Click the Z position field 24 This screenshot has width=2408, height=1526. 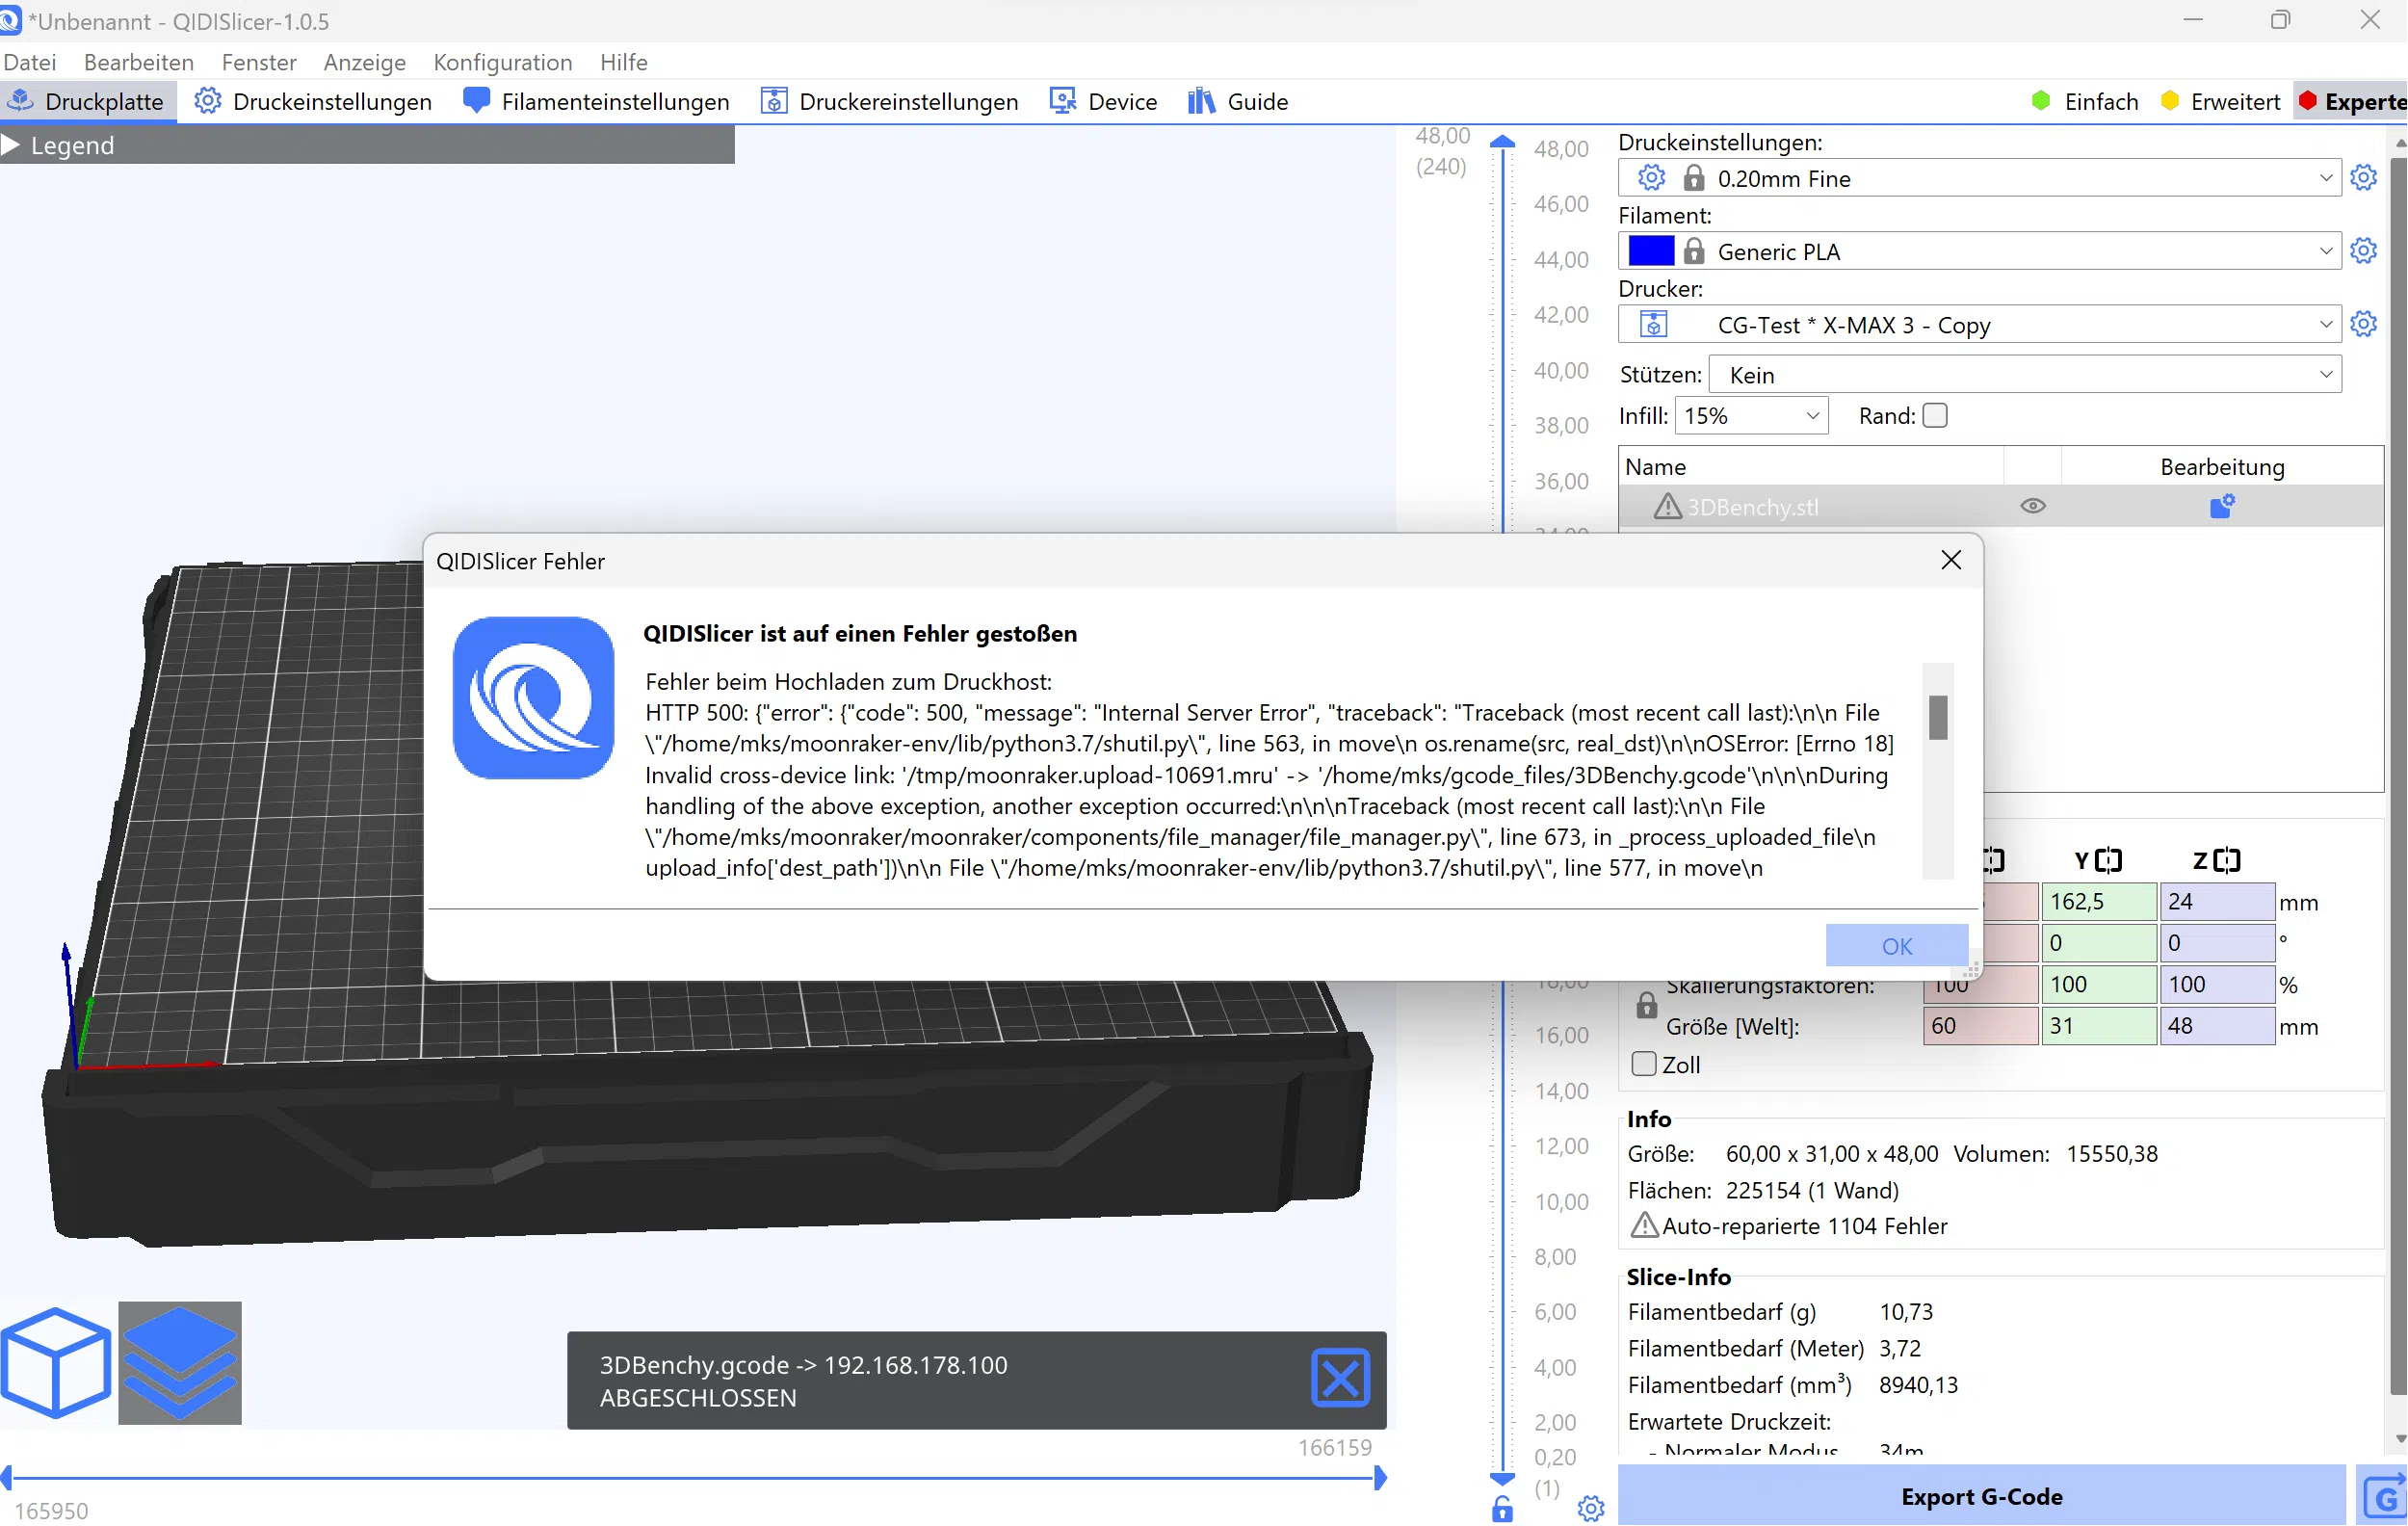click(2216, 902)
